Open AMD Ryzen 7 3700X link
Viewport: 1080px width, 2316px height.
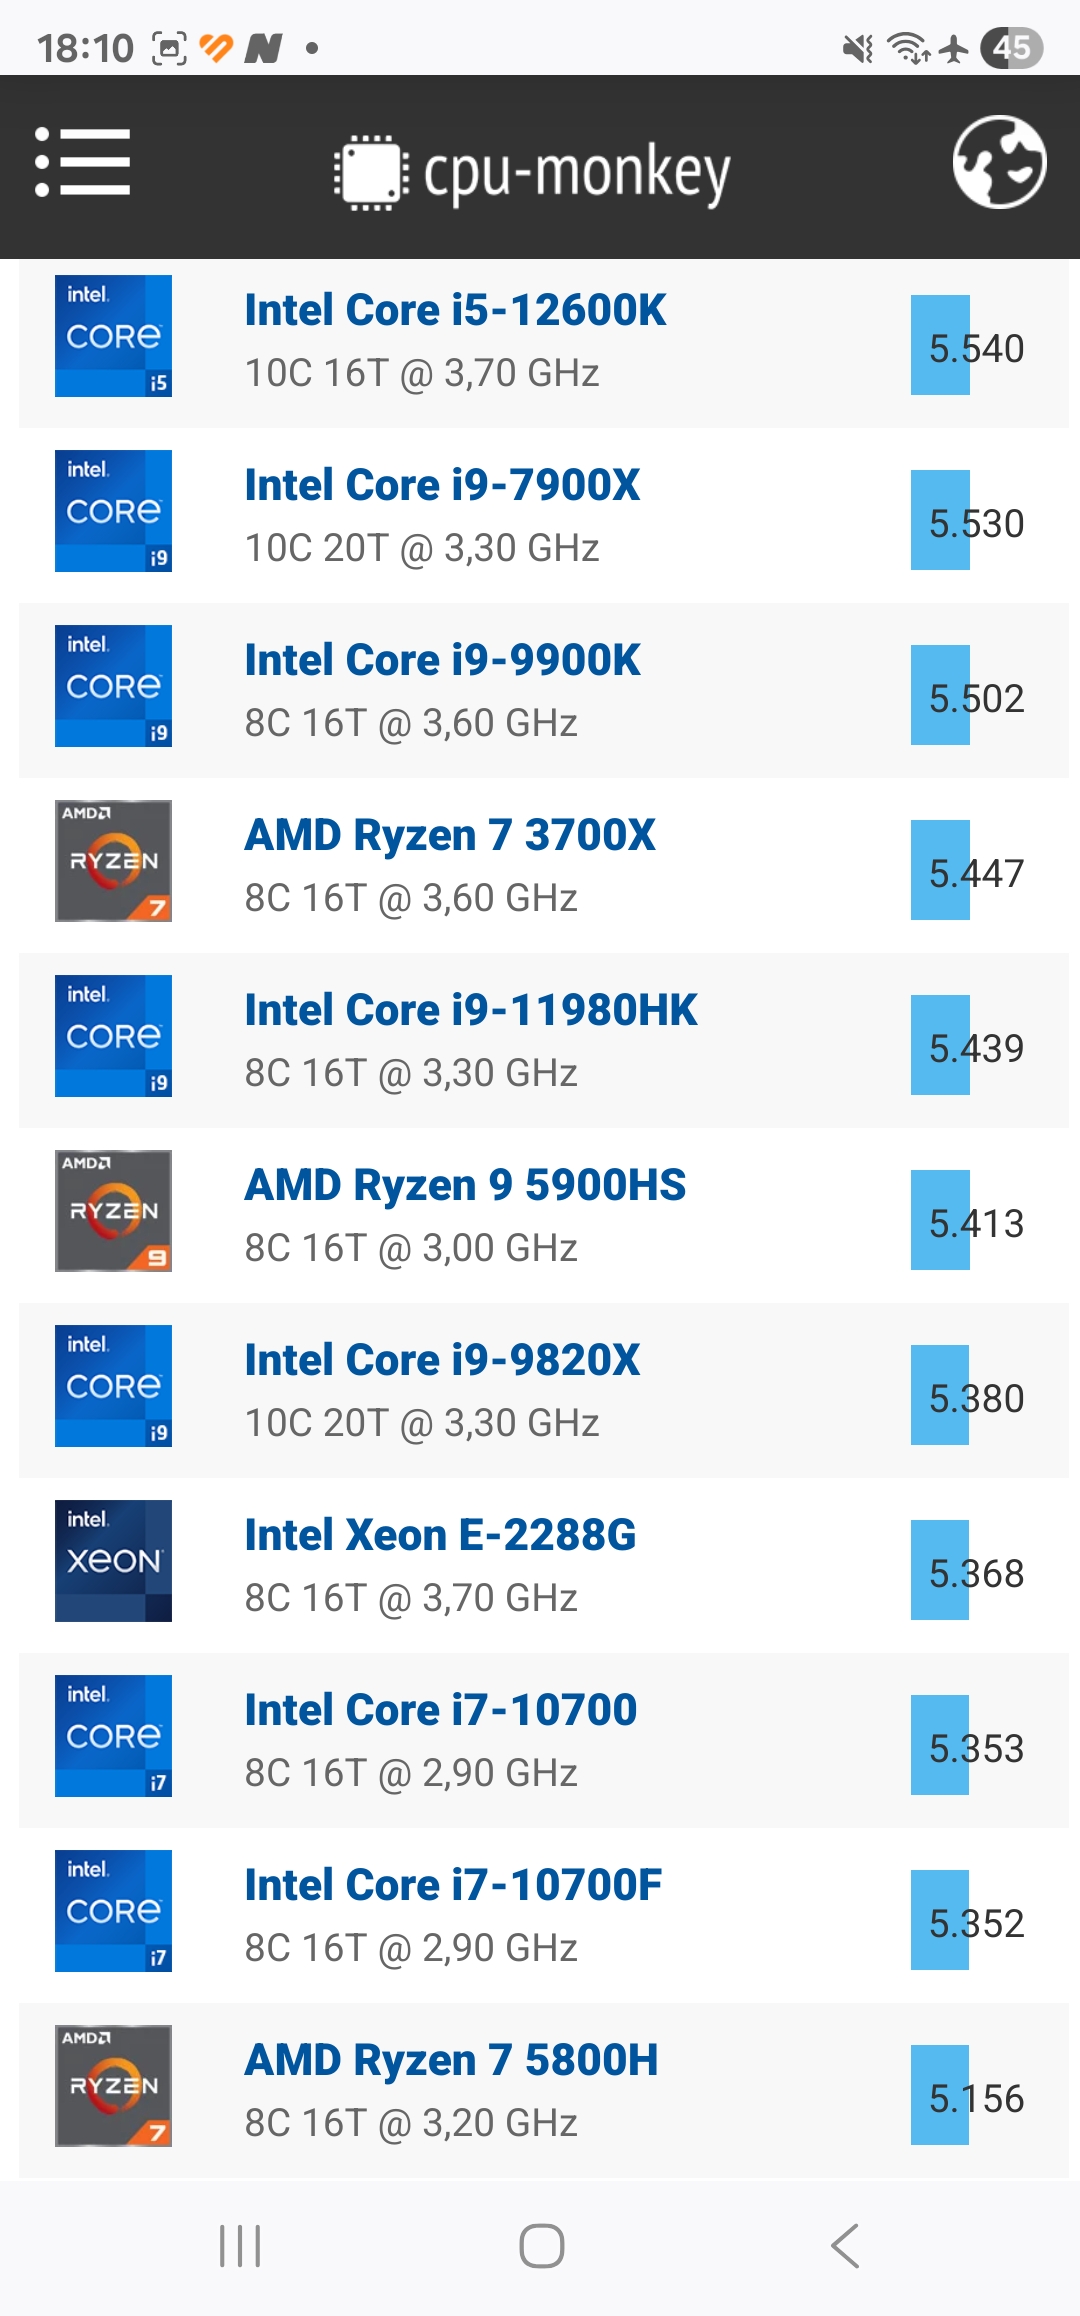coord(450,835)
